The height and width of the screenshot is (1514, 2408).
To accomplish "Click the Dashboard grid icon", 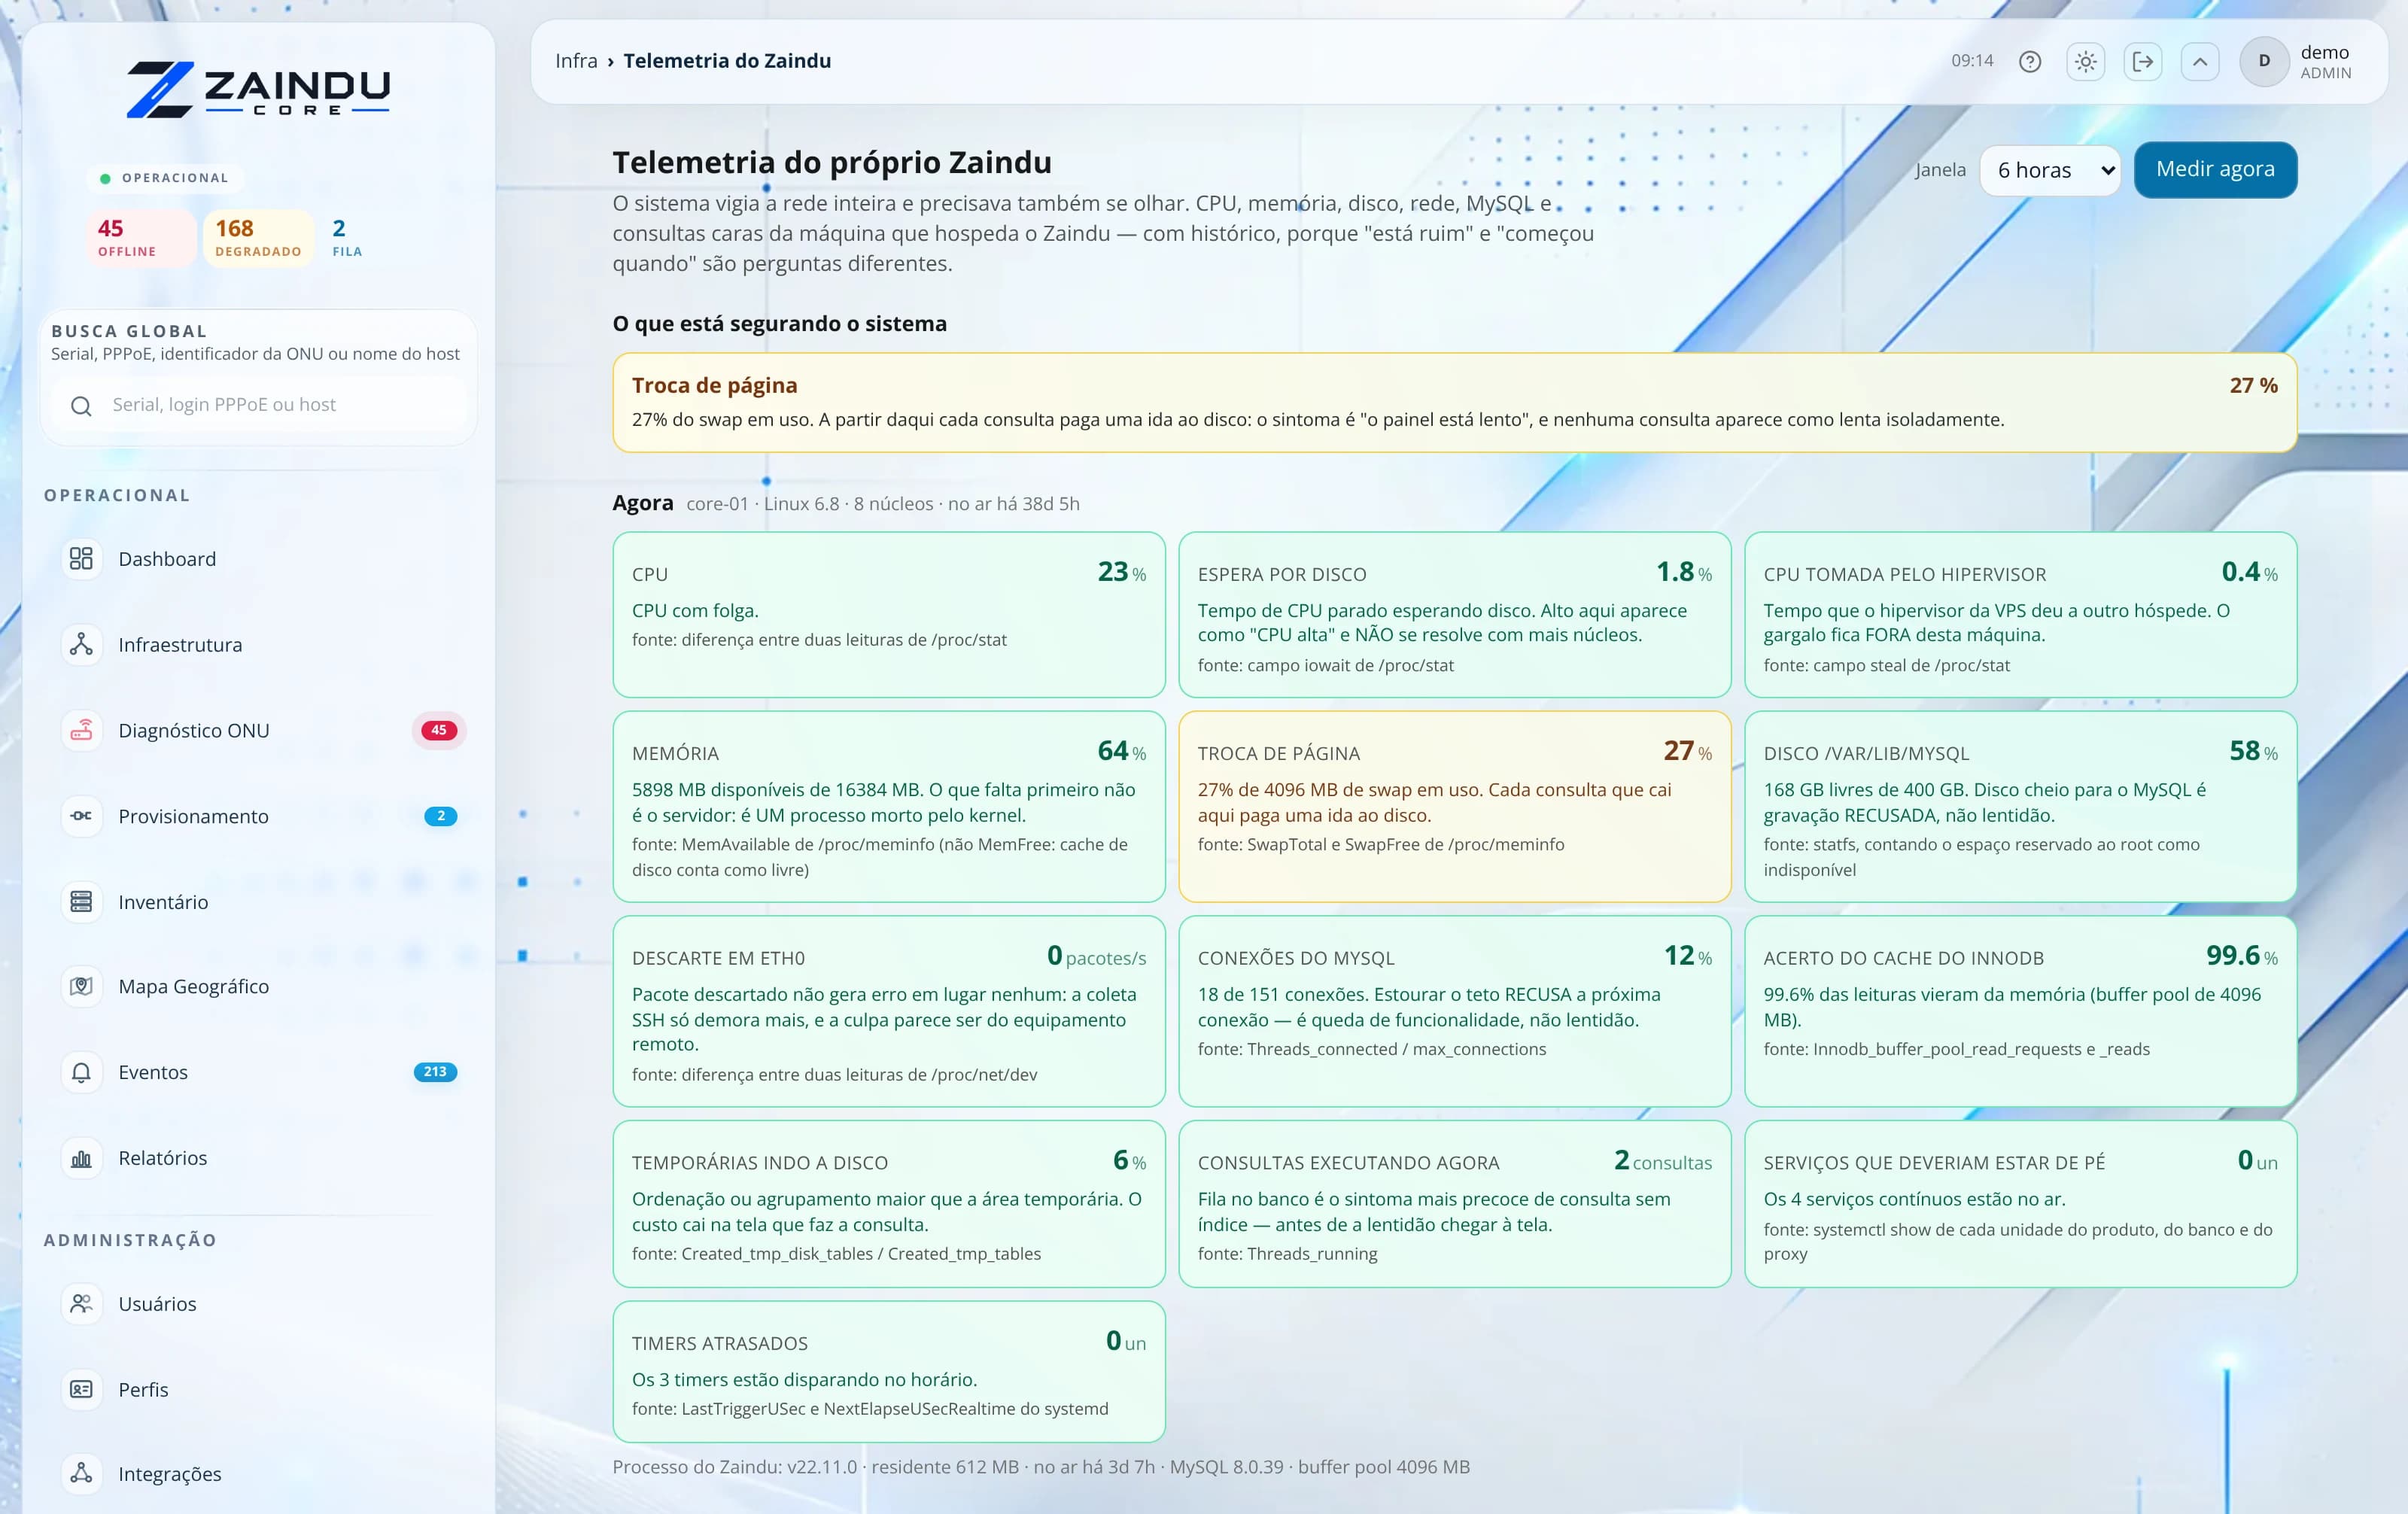I will [81, 558].
